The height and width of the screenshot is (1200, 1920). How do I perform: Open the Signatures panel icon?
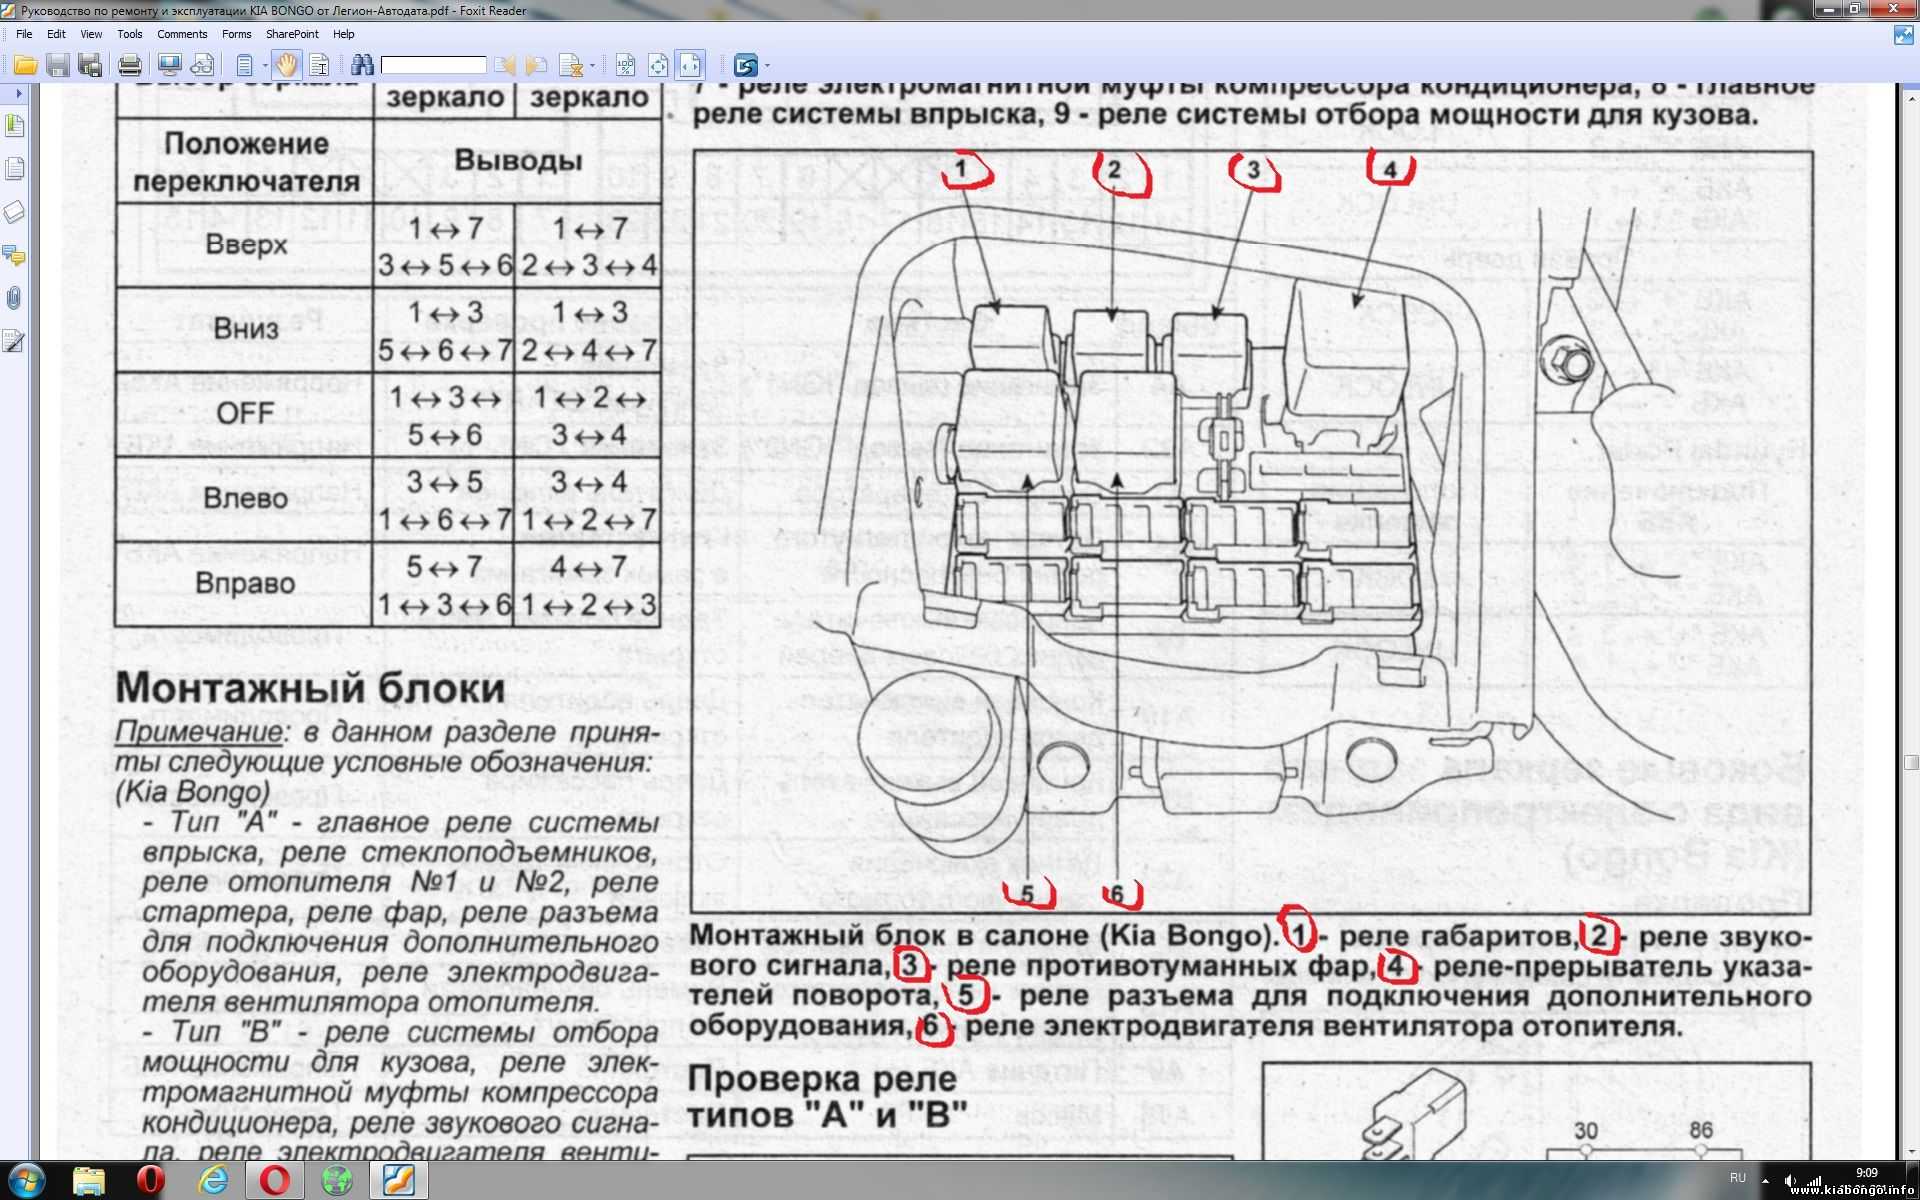[14, 341]
